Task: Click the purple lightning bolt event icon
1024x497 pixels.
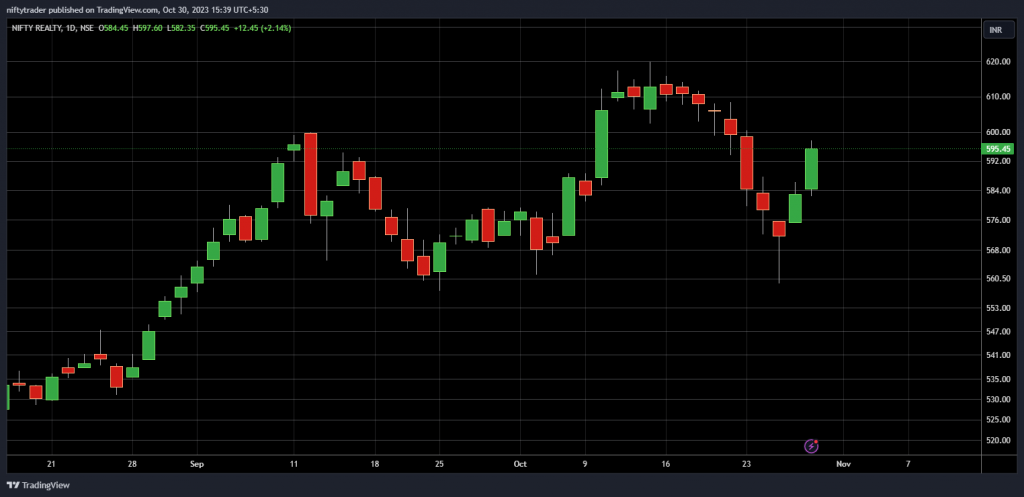Action: pos(811,446)
